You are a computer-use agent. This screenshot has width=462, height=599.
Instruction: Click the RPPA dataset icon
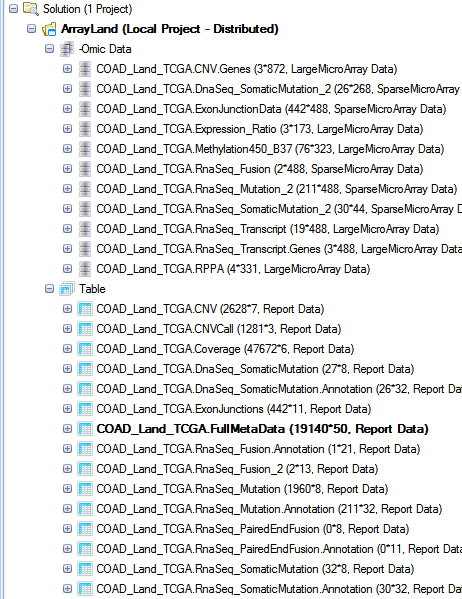point(85,269)
